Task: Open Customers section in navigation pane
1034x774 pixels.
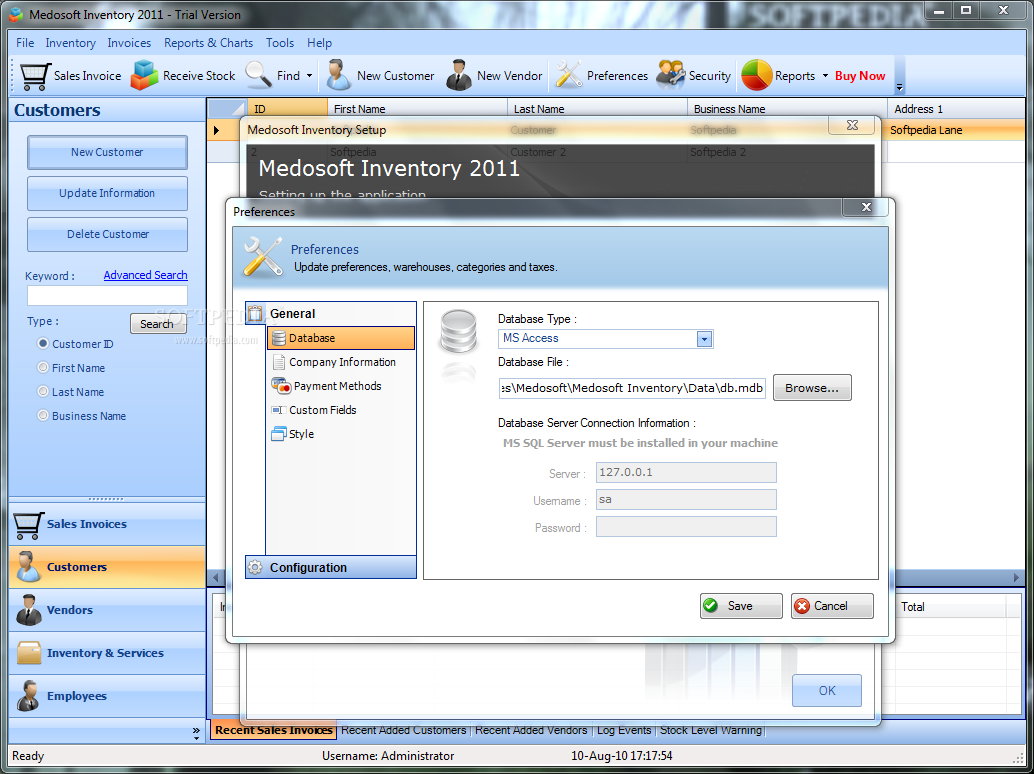Action: [x=107, y=567]
